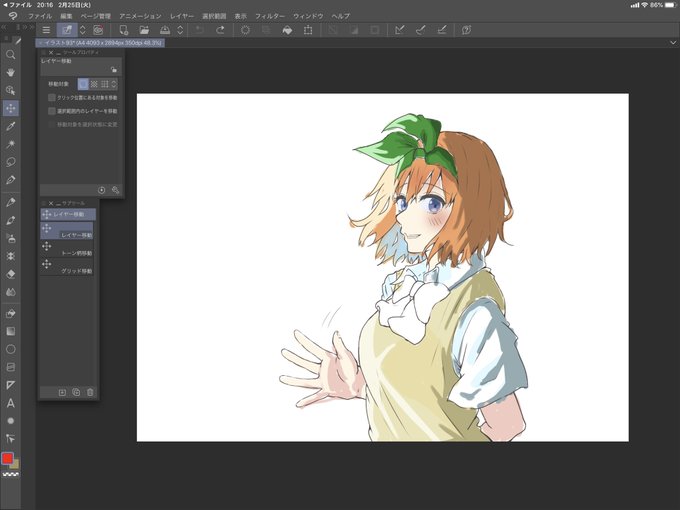Select the Gradient tool
The image size is (680, 510).
point(11,331)
